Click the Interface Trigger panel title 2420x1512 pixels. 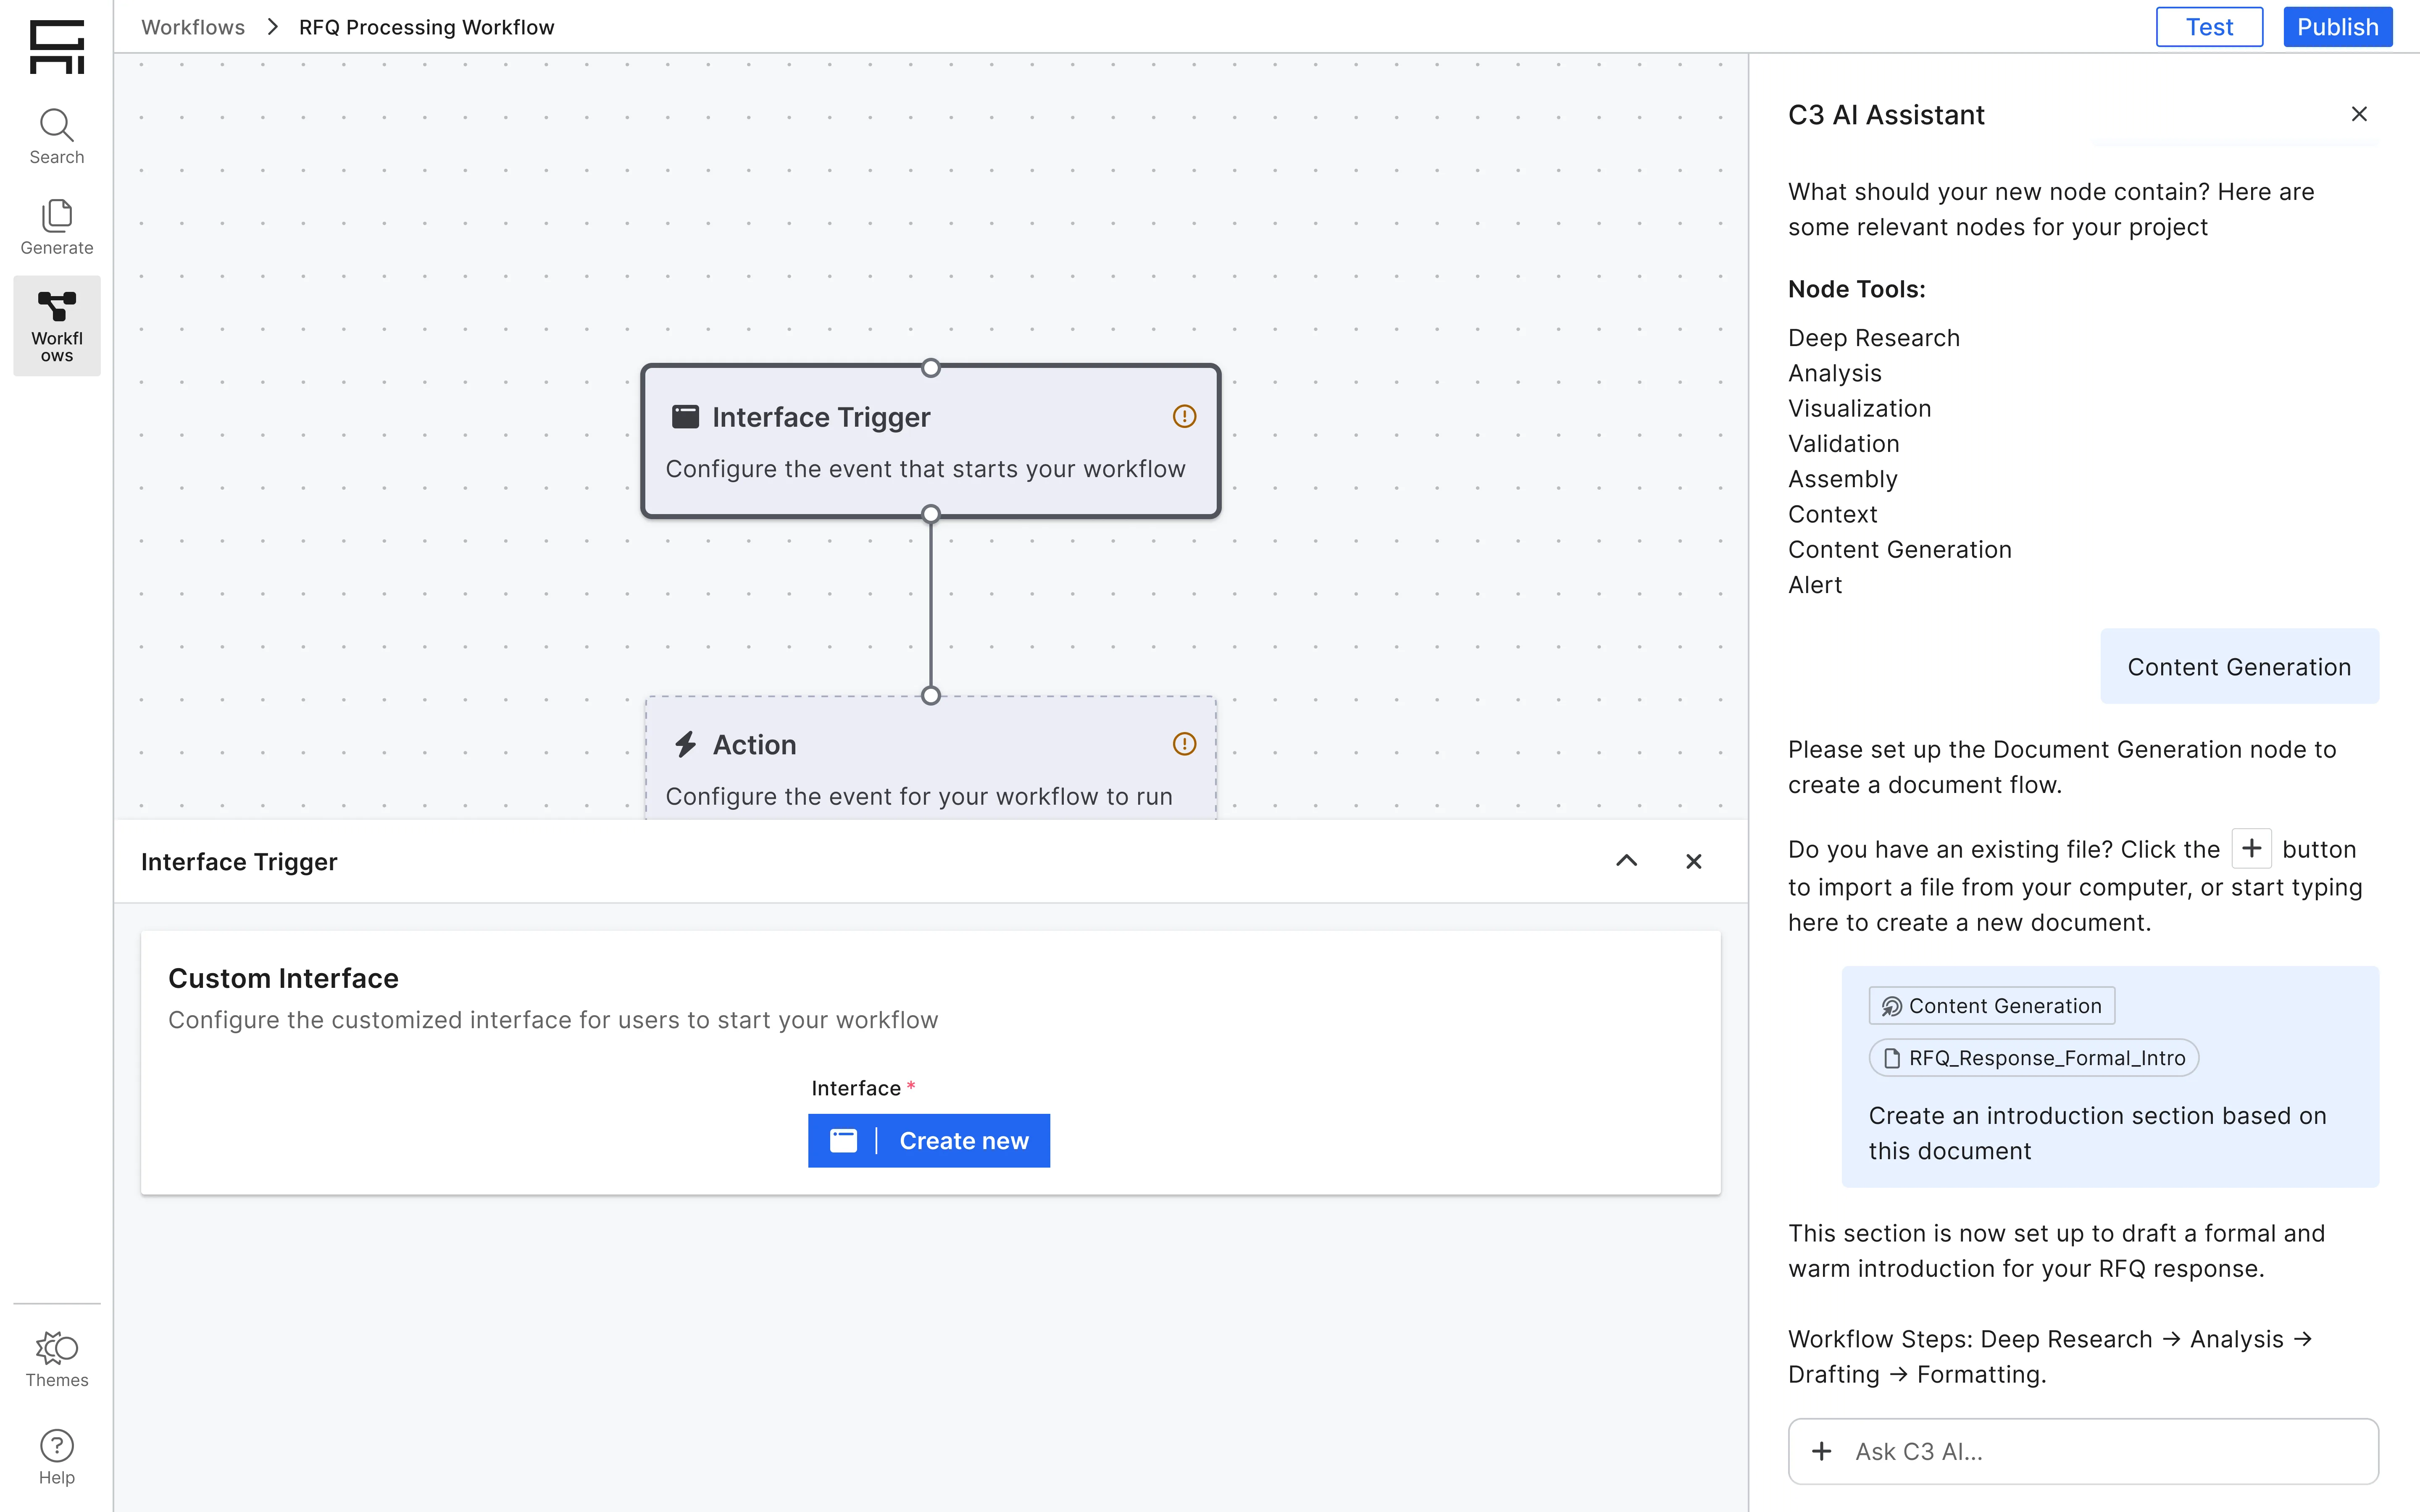pos(239,861)
